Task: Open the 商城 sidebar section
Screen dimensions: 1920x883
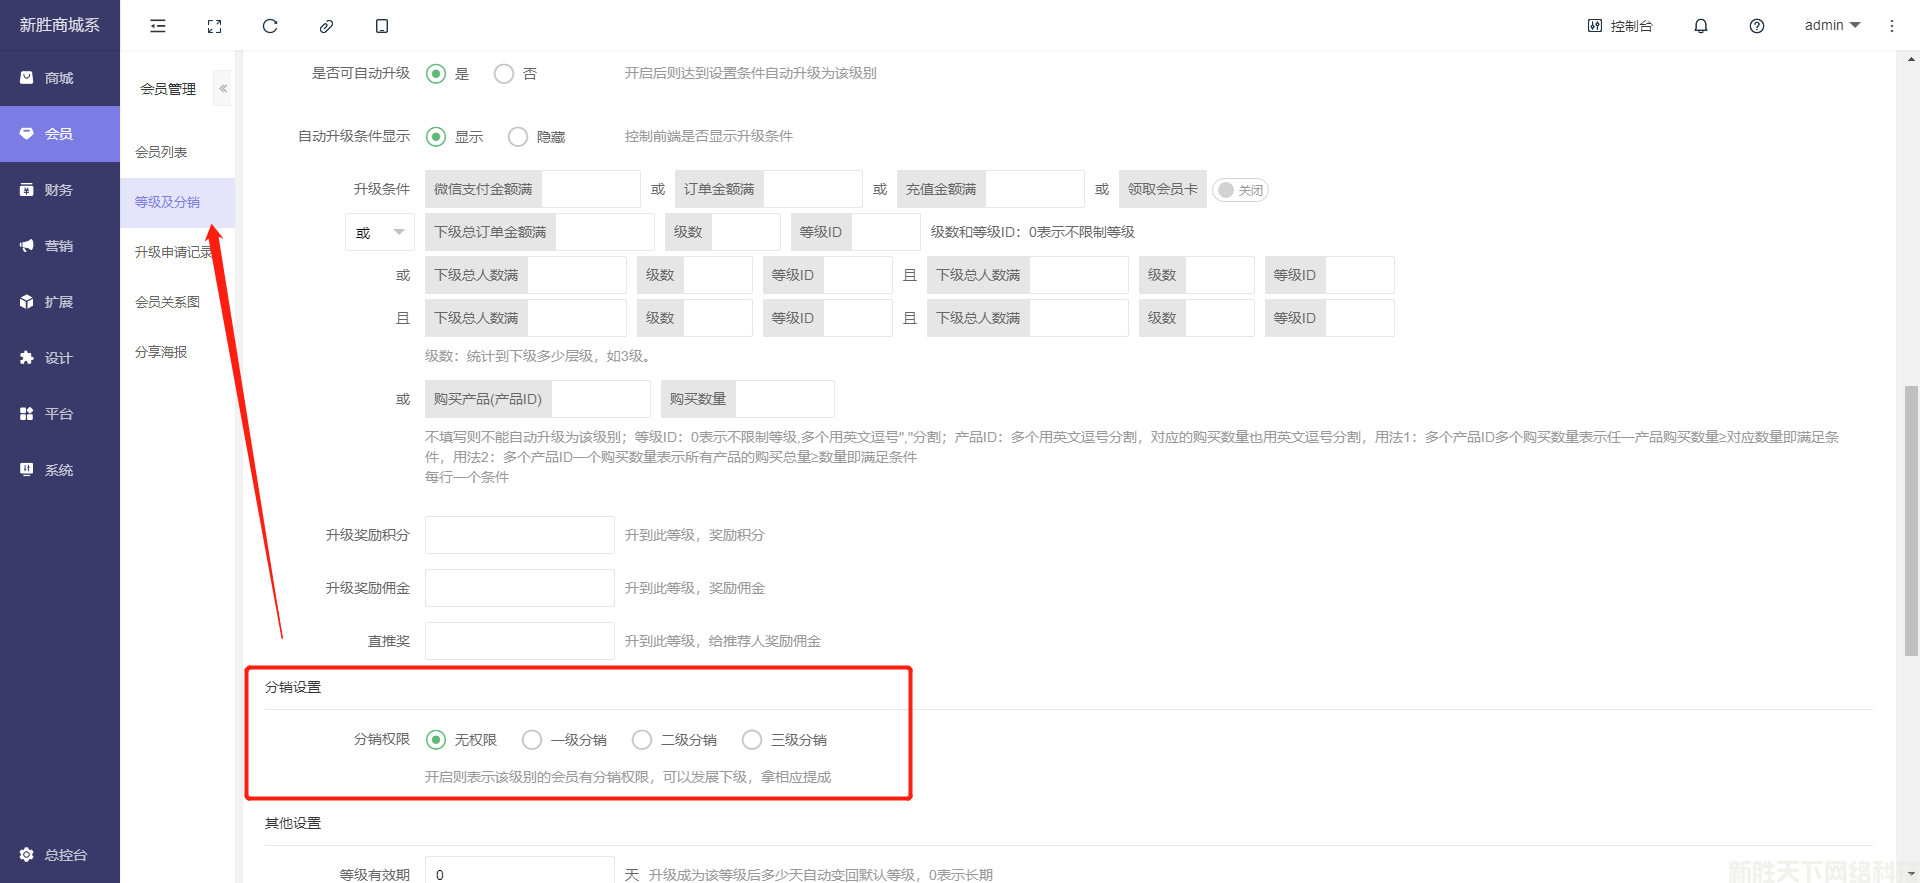Action: [60, 78]
